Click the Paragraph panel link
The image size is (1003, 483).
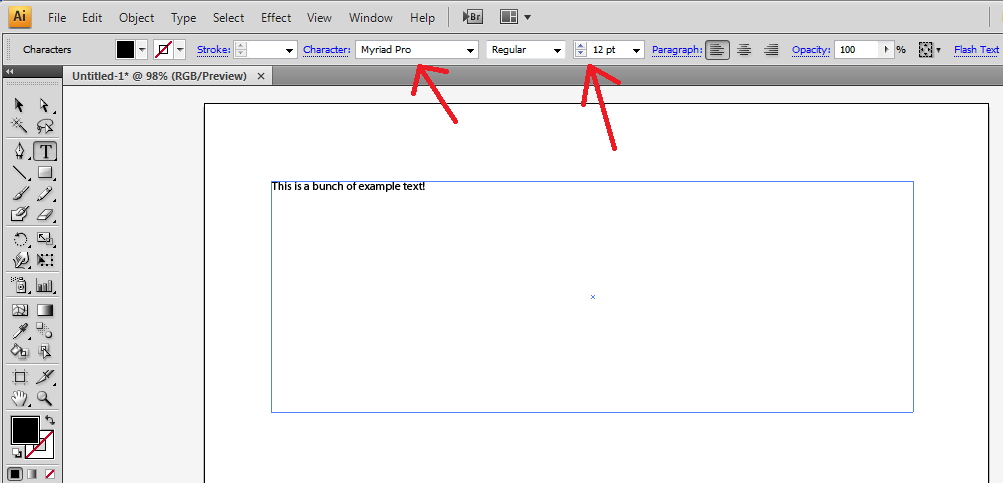[x=677, y=50]
